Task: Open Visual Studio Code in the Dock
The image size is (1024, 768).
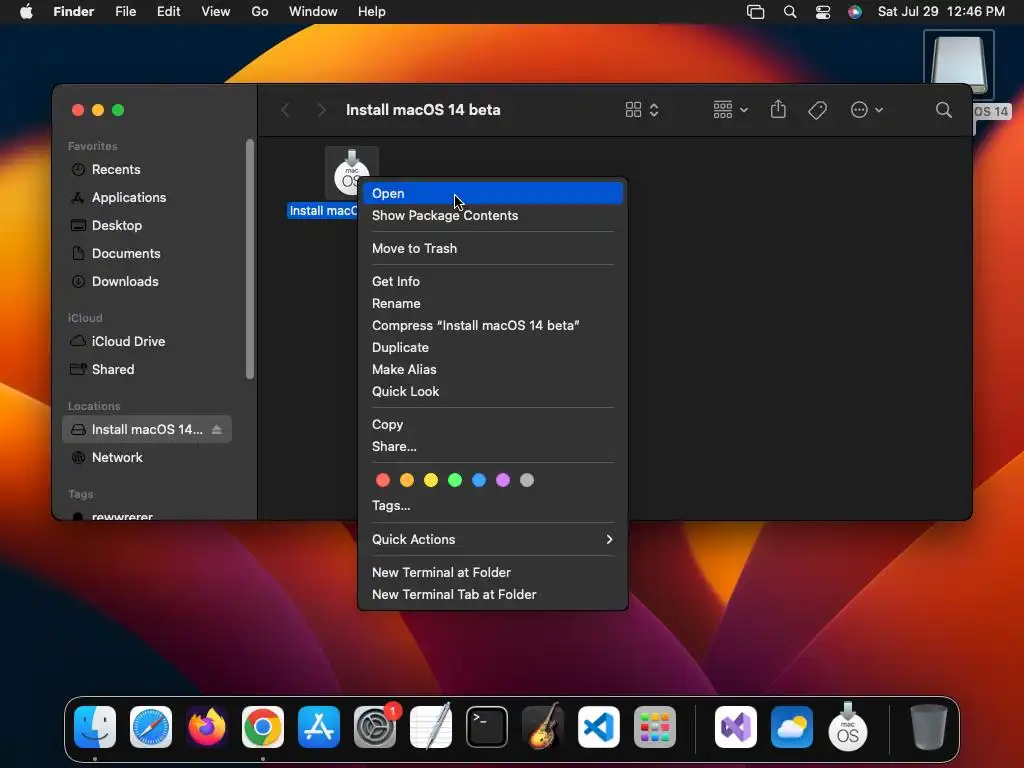Action: tap(599, 727)
